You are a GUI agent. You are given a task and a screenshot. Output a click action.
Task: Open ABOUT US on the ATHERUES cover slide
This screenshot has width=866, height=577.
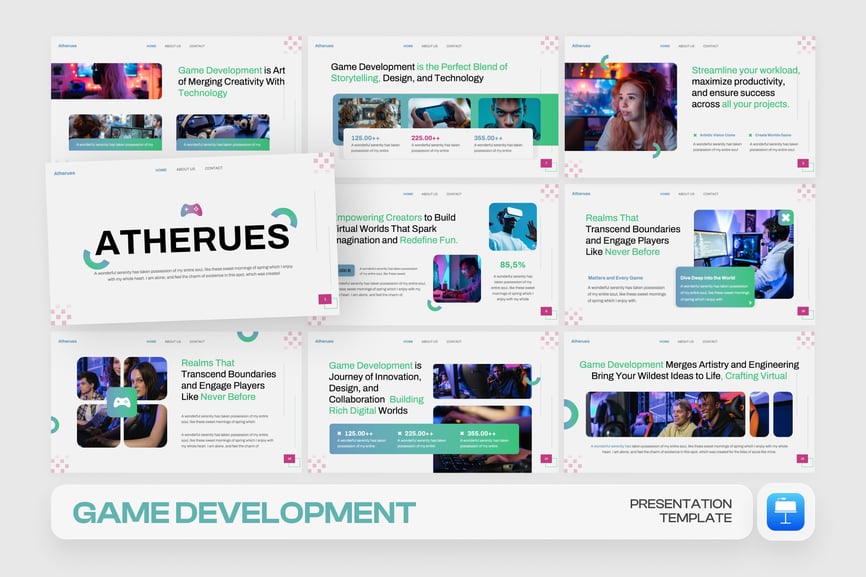tap(186, 169)
